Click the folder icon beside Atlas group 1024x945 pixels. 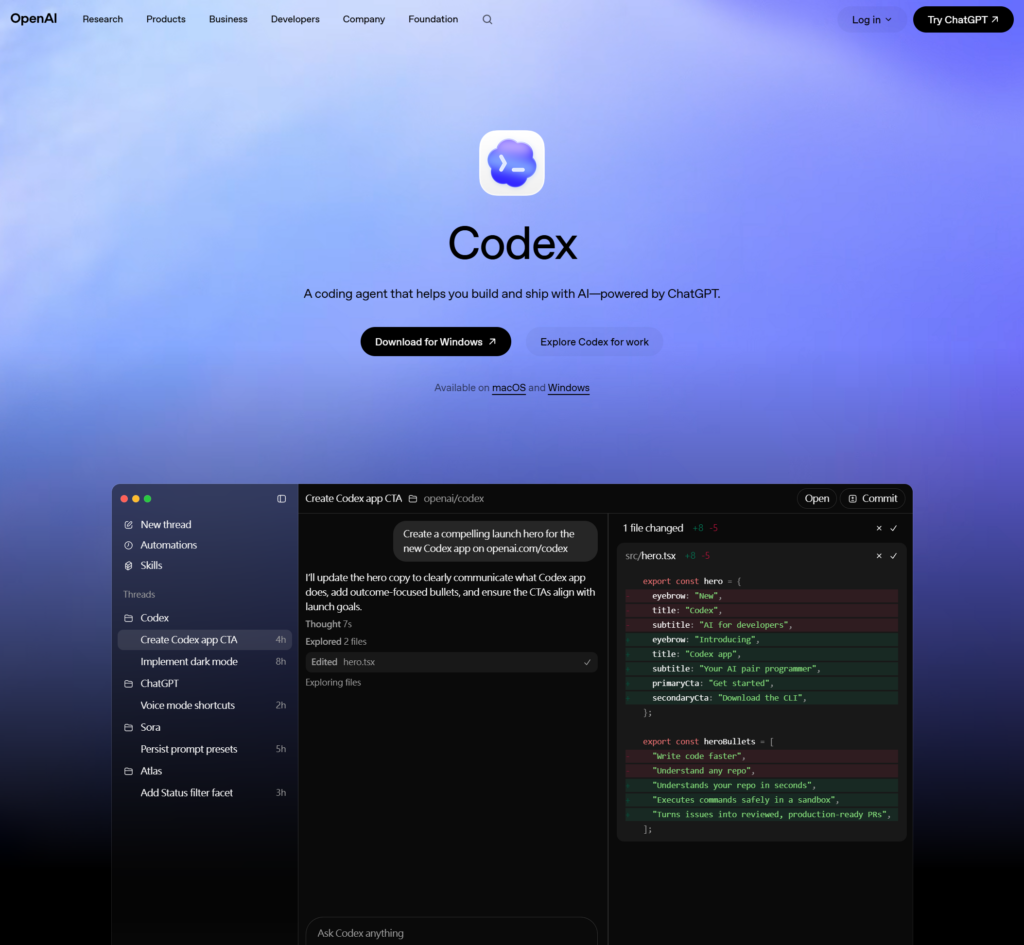coord(129,771)
